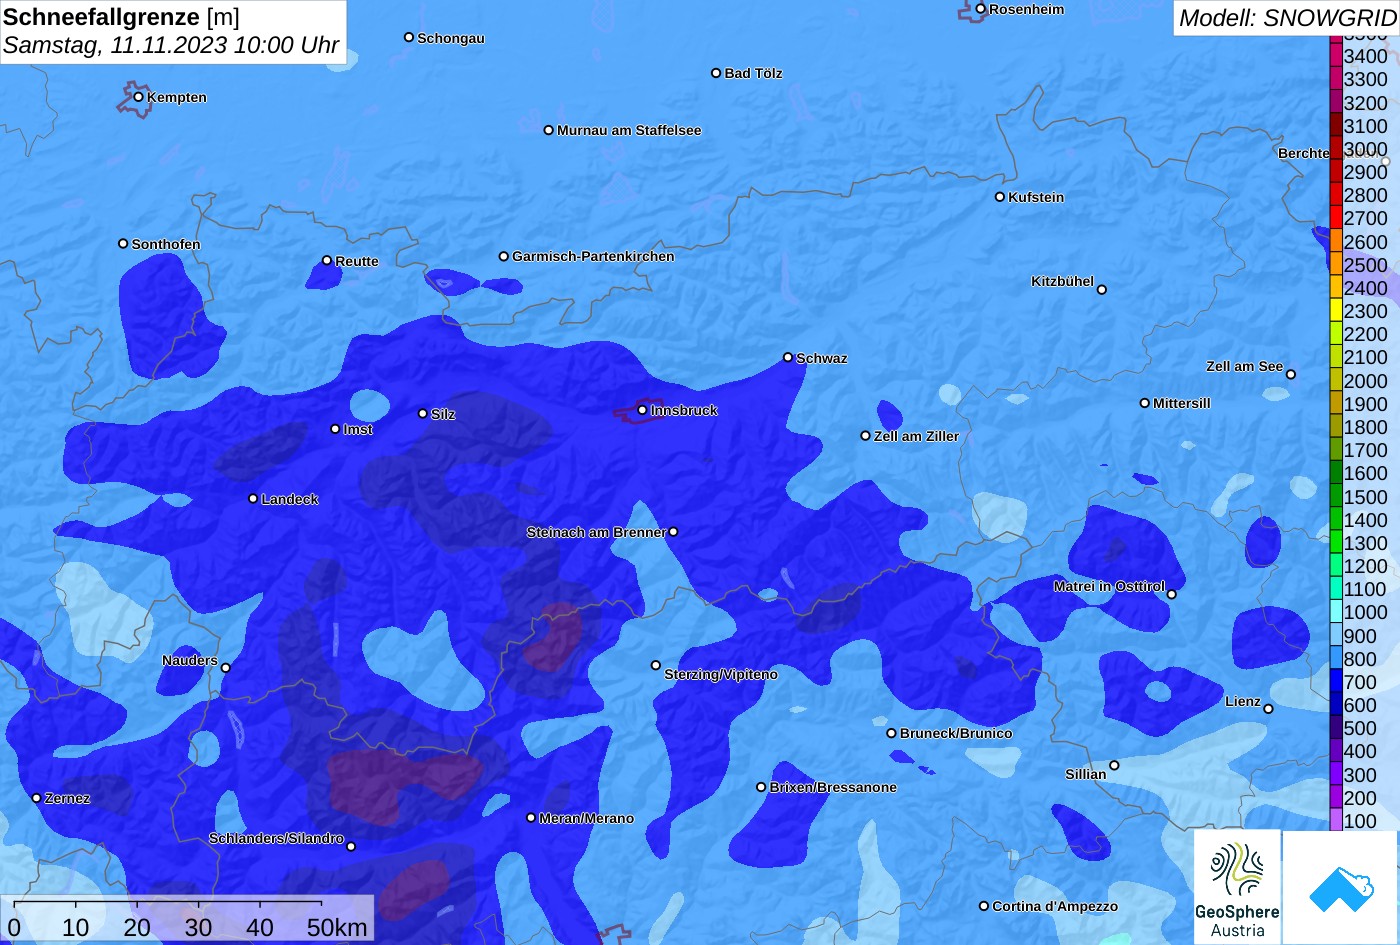Click the 1000 cyan legend swatch

(1336, 612)
